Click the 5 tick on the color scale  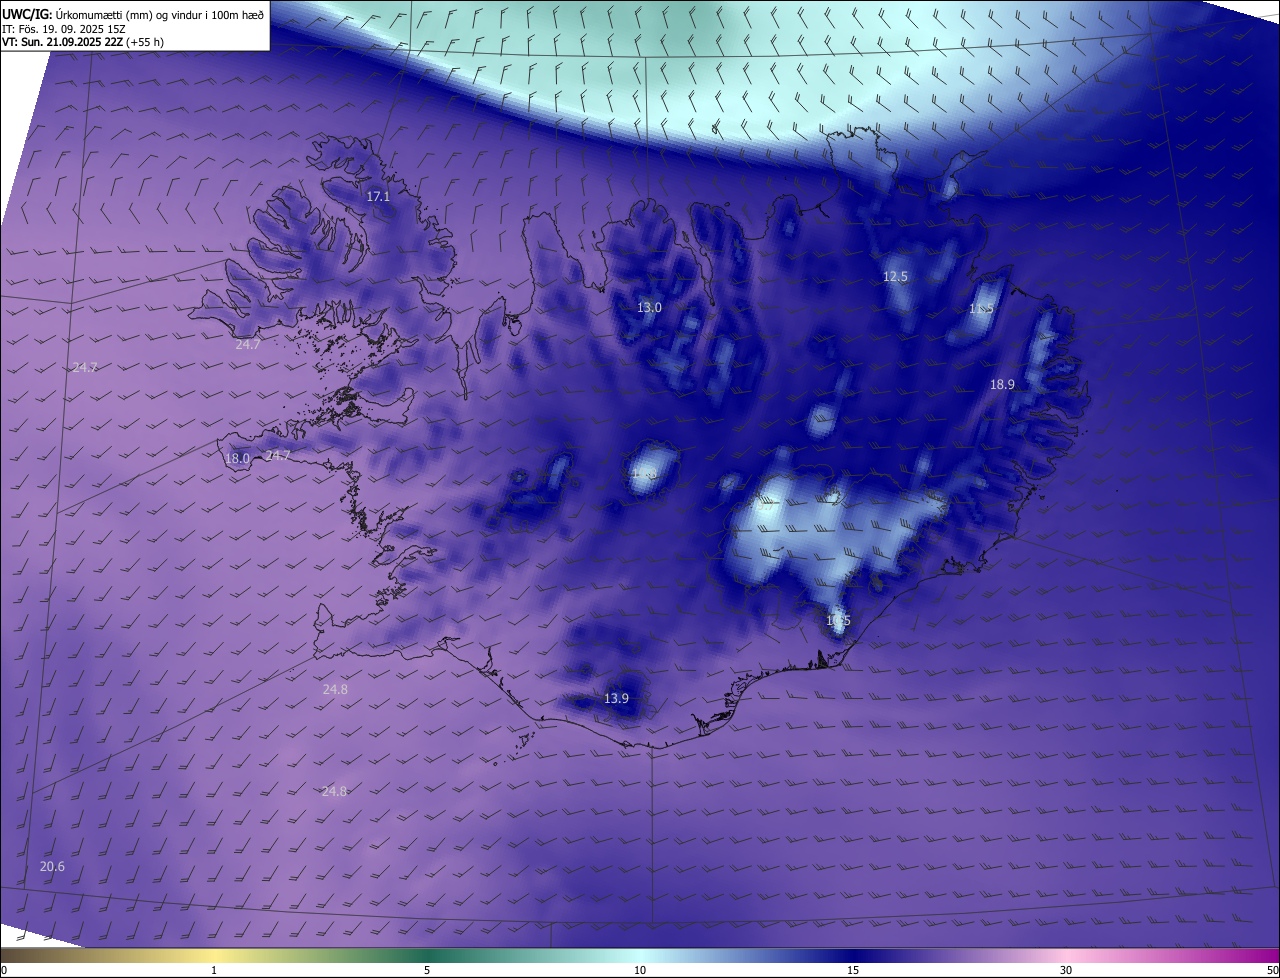coord(427,970)
